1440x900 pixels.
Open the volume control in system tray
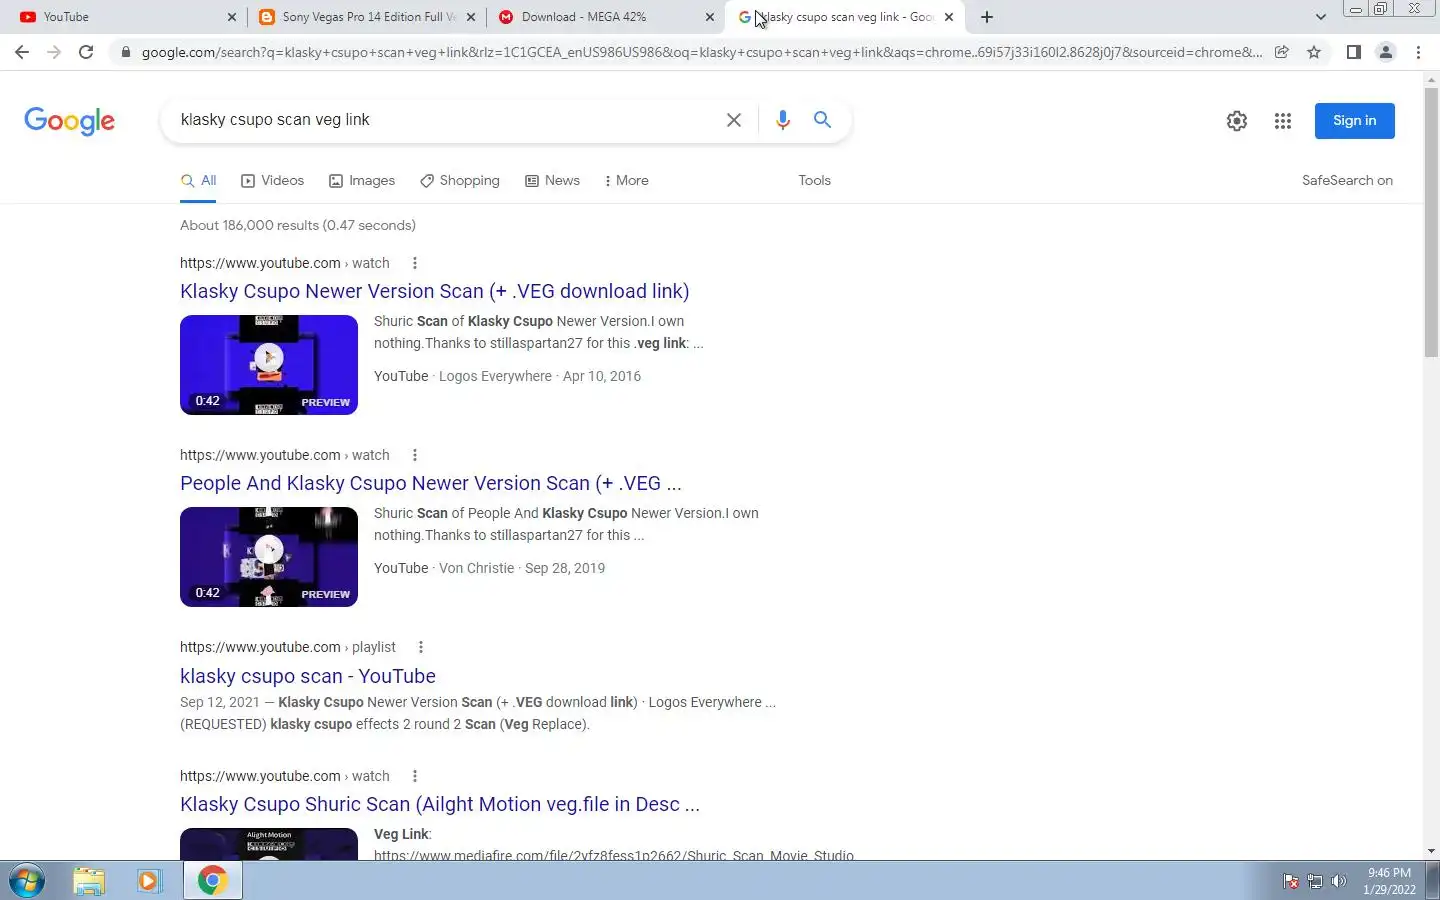coord(1339,881)
